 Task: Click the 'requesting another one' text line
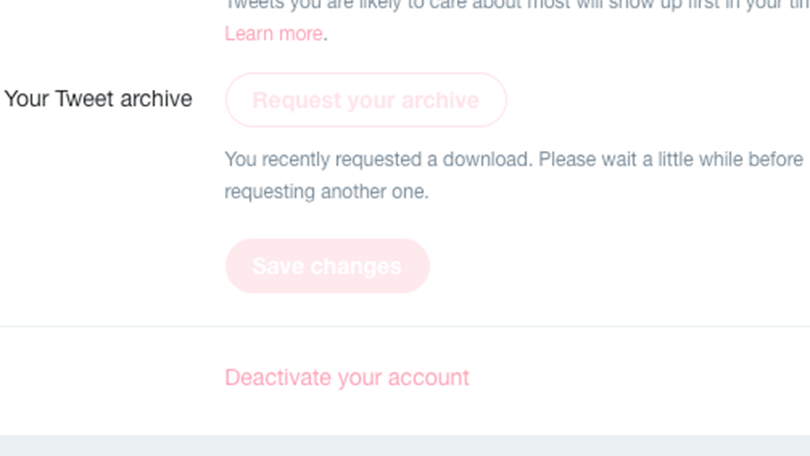tap(326, 192)
